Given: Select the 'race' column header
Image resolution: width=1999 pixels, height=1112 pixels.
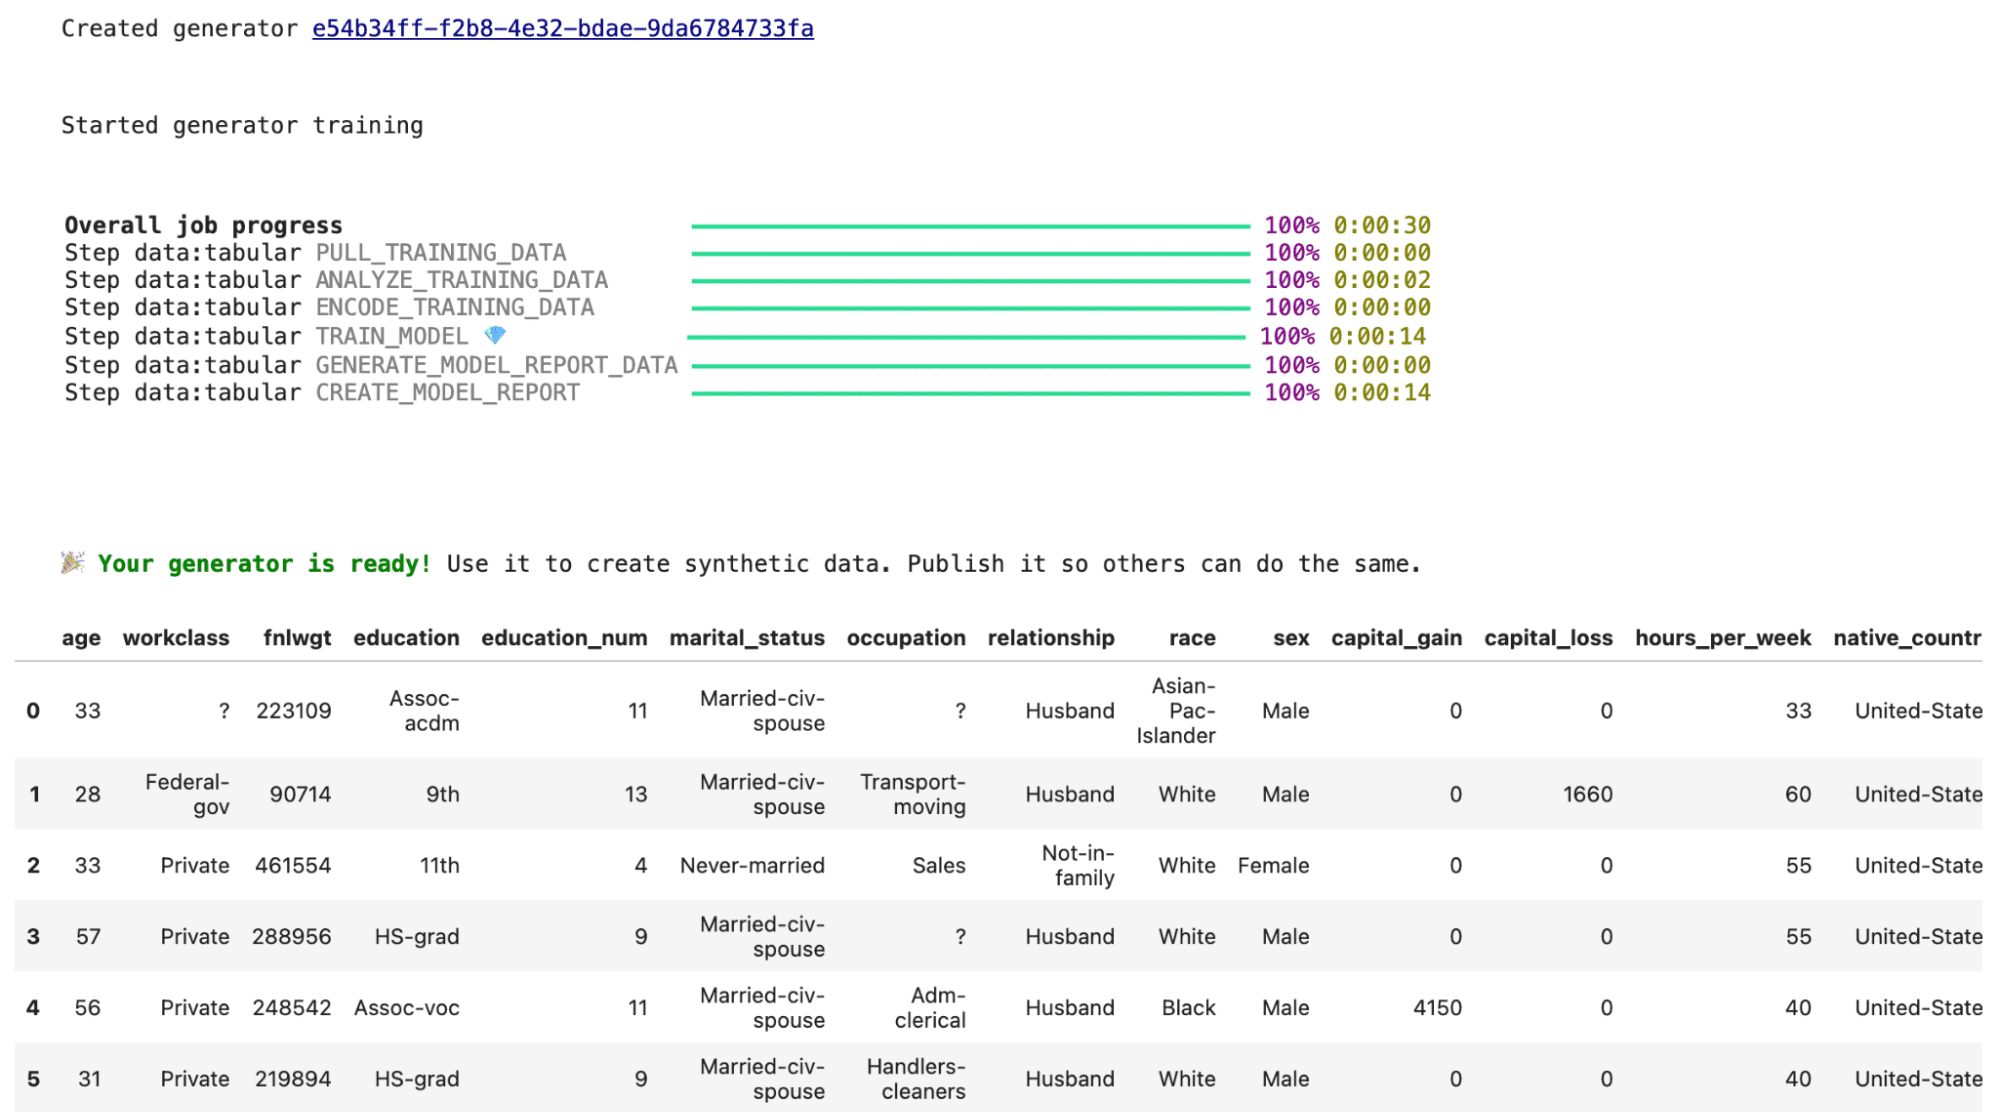Looking at the screenshot, I should [1192, 638].
